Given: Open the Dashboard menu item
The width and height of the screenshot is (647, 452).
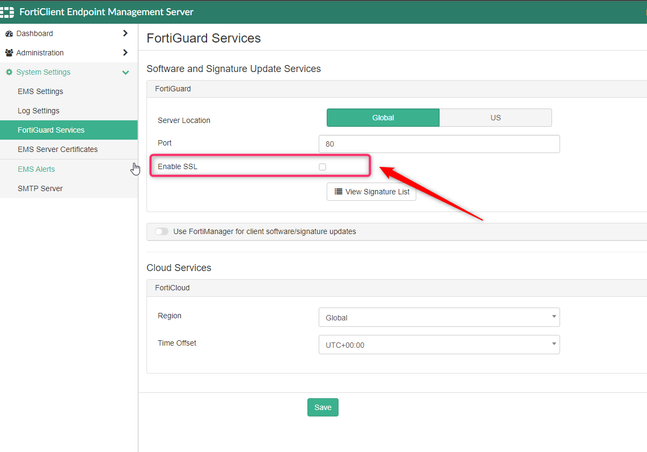Looking at the screenshot, I should coord(68,33).
